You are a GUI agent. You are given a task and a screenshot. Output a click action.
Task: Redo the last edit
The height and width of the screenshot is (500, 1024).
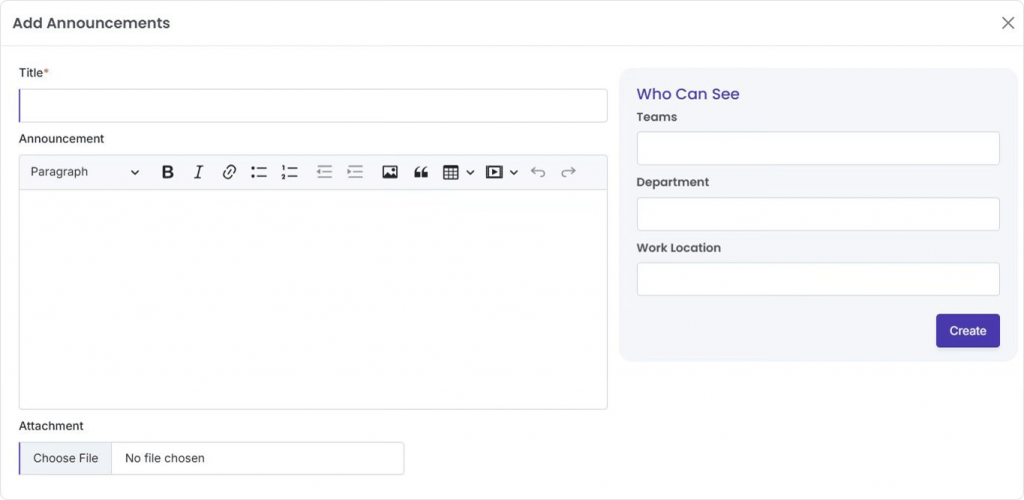click(x=568, y=172)
